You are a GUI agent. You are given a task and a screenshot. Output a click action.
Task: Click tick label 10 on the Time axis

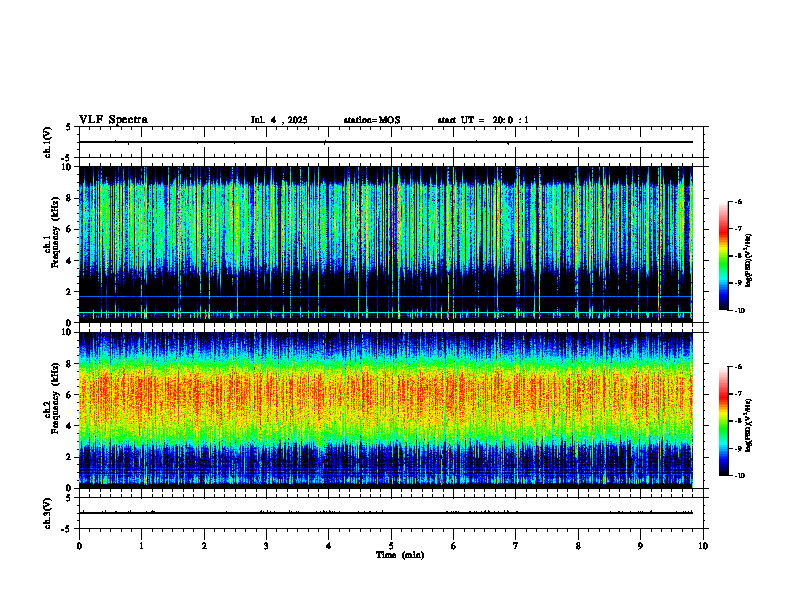coord(703,546)
